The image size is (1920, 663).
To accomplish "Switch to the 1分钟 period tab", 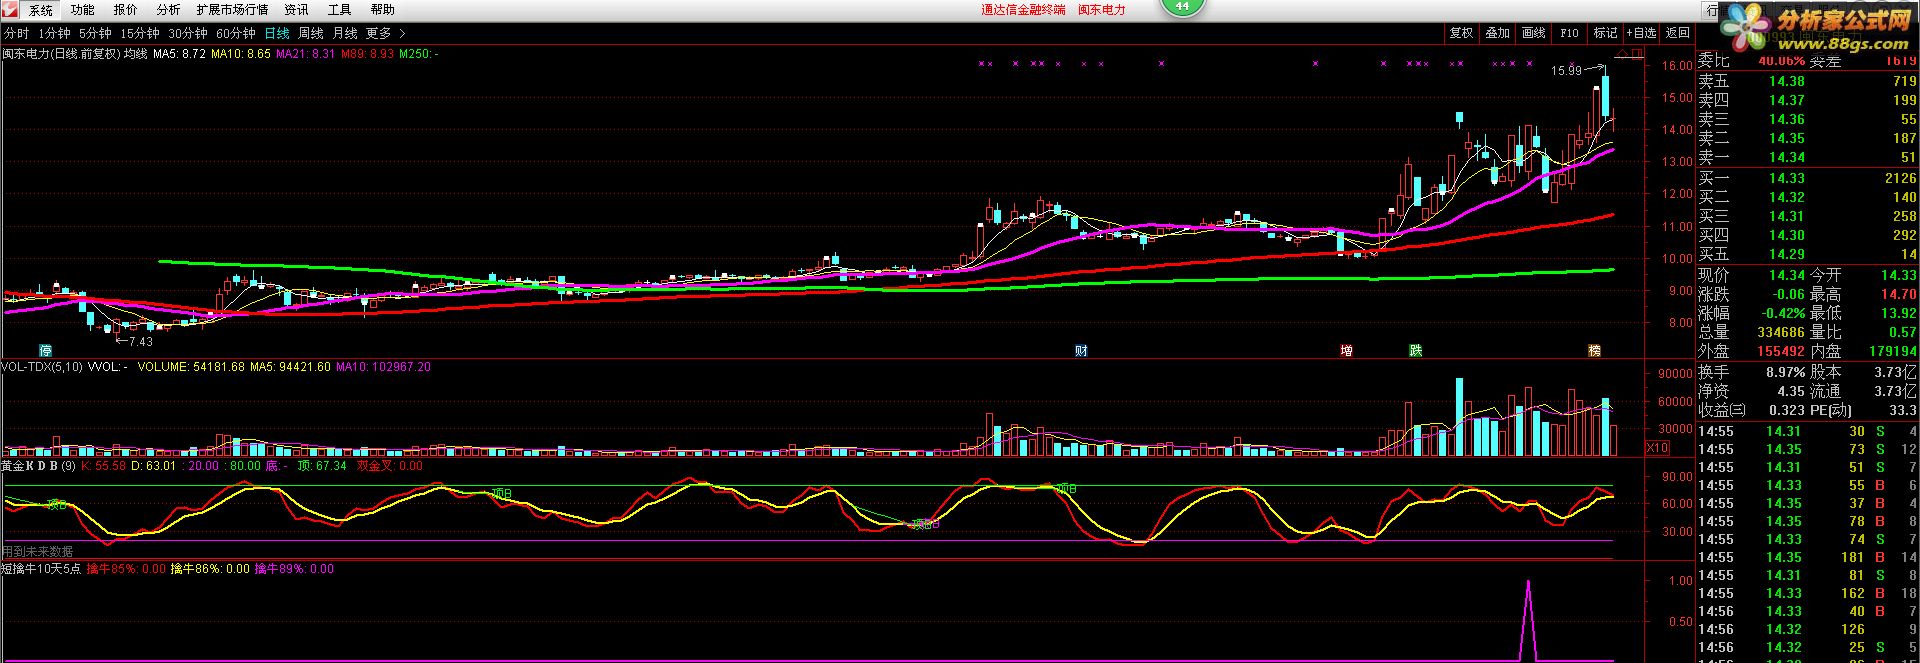I will (54, 34).
